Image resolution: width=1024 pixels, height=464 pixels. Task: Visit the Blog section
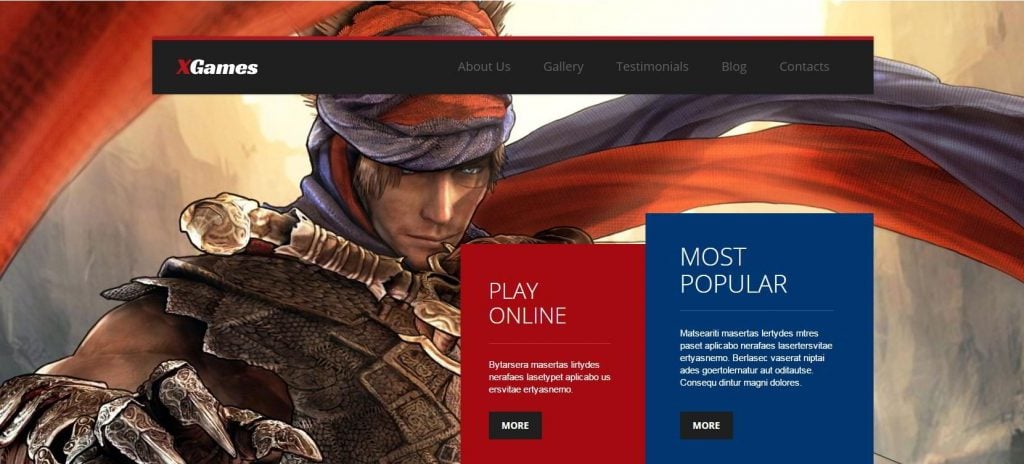(734, 67)
